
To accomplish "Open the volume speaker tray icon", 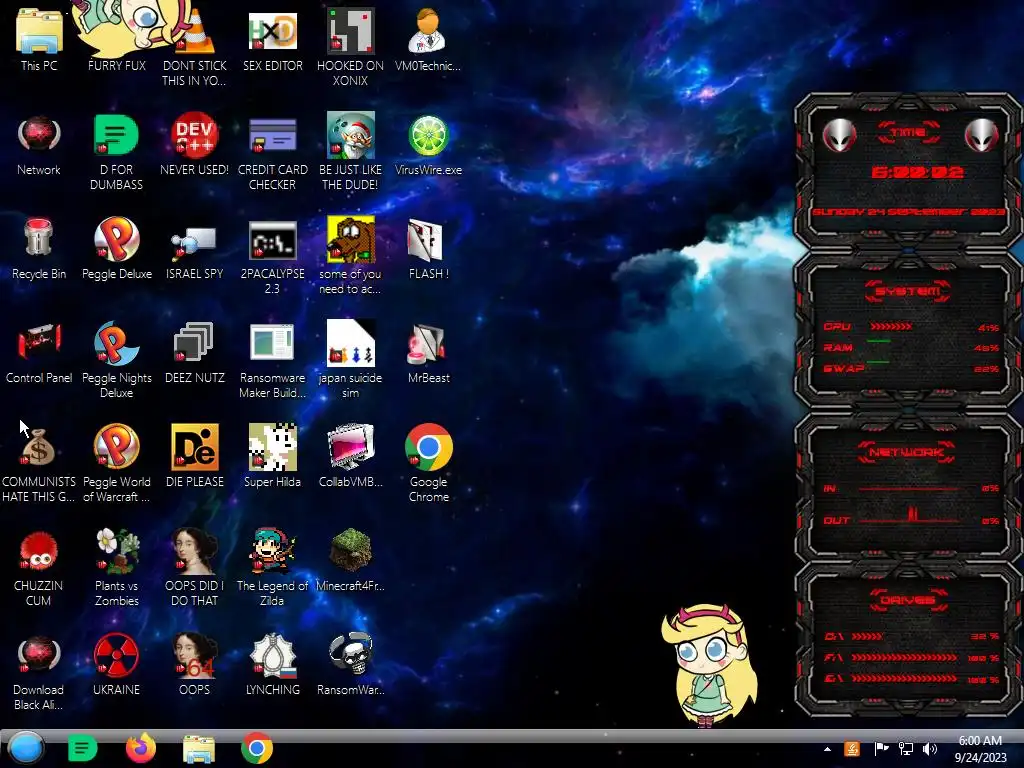I will 930,749.
